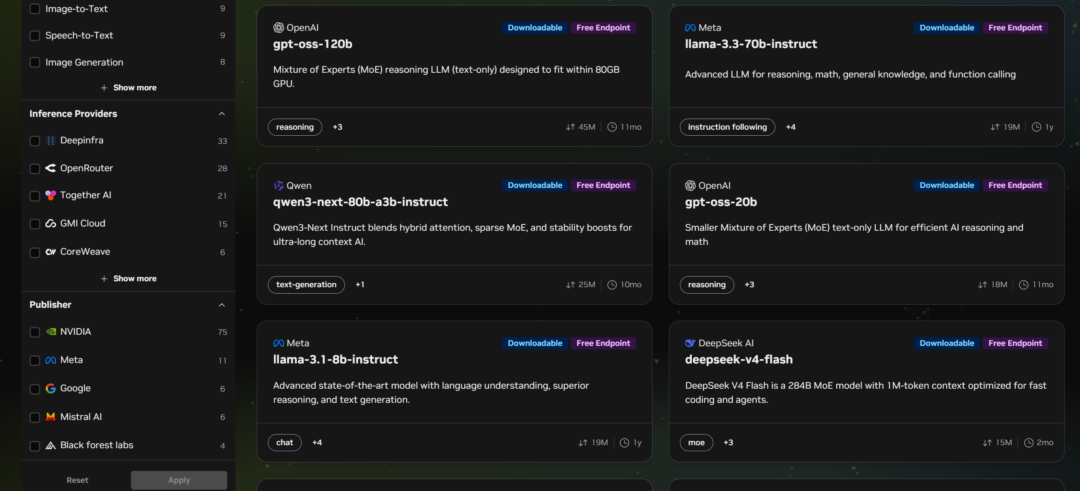
Task: Click the download count icon on llama-3.1-8b-instruct
Action: 583,443
